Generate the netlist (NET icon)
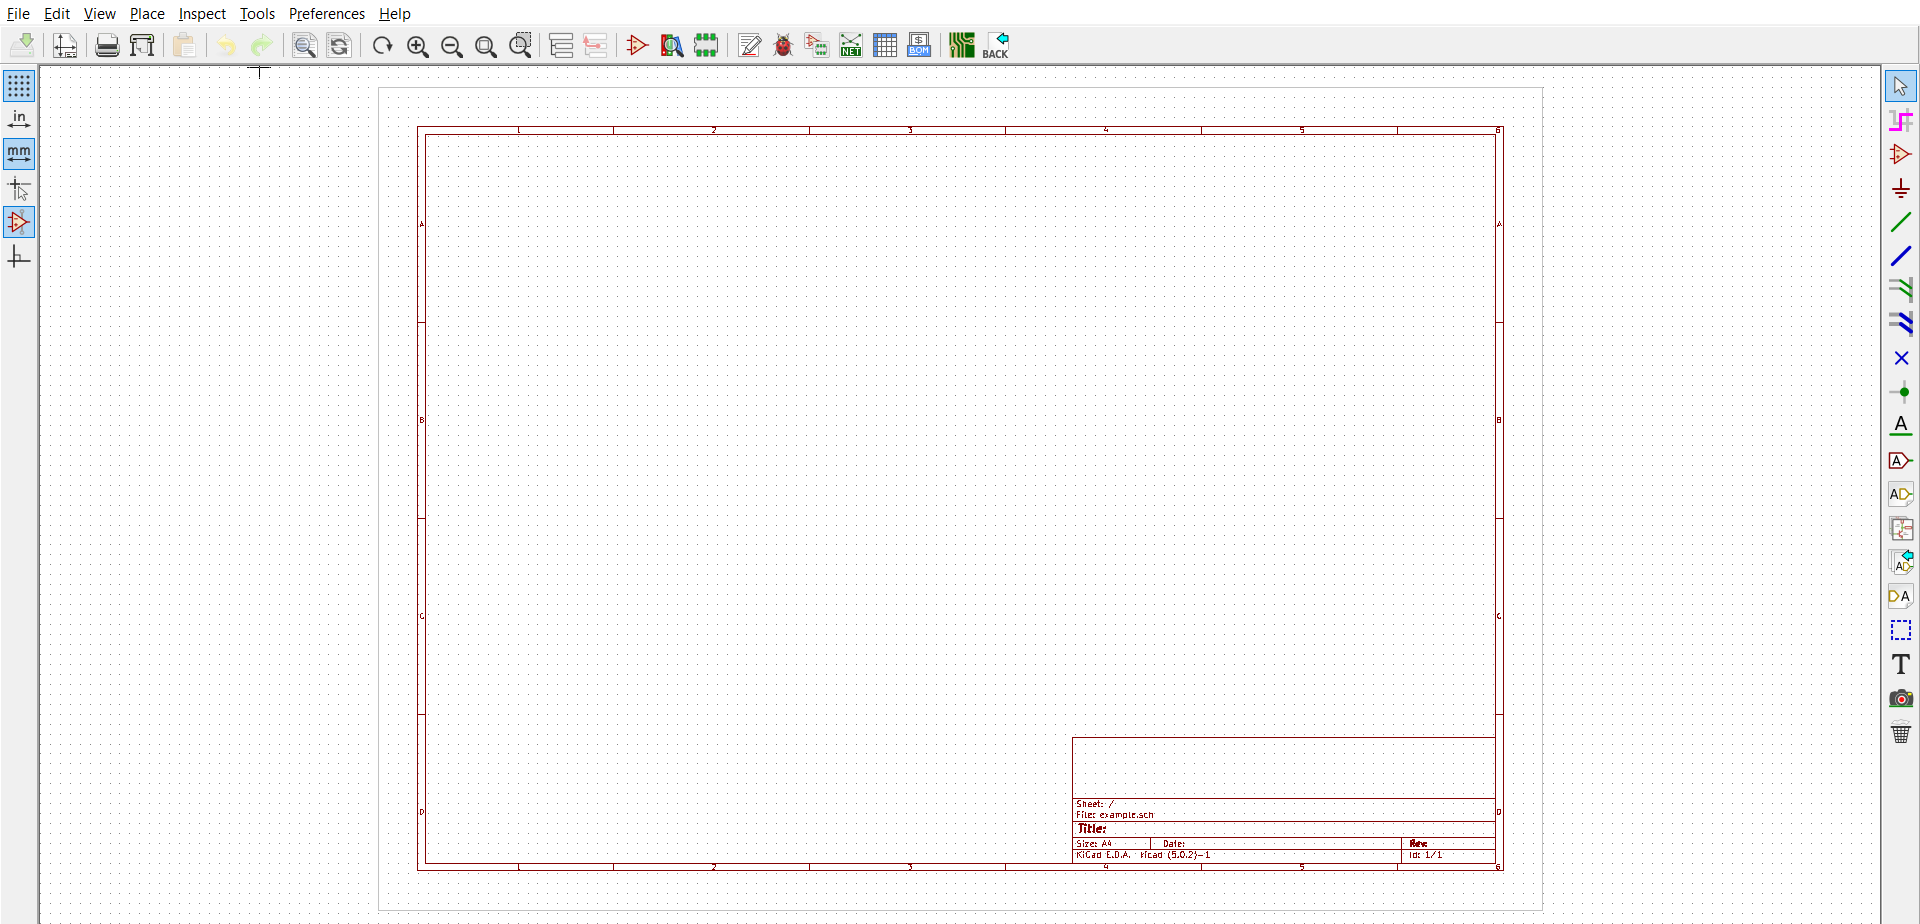Image resolution: width=1920 pixels, height=924 pixels. tap(851, 45)
